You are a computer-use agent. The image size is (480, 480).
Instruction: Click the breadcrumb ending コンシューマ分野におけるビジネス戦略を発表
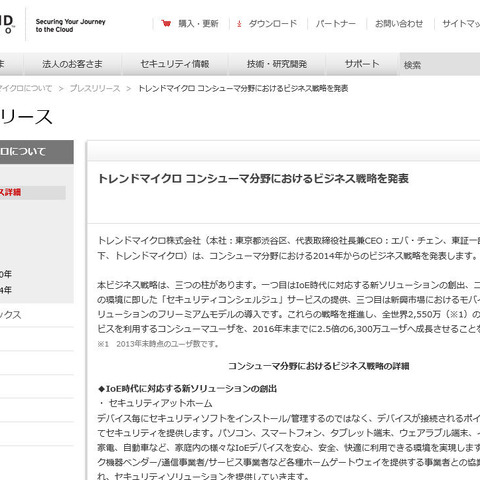click(x=243, y=88)
